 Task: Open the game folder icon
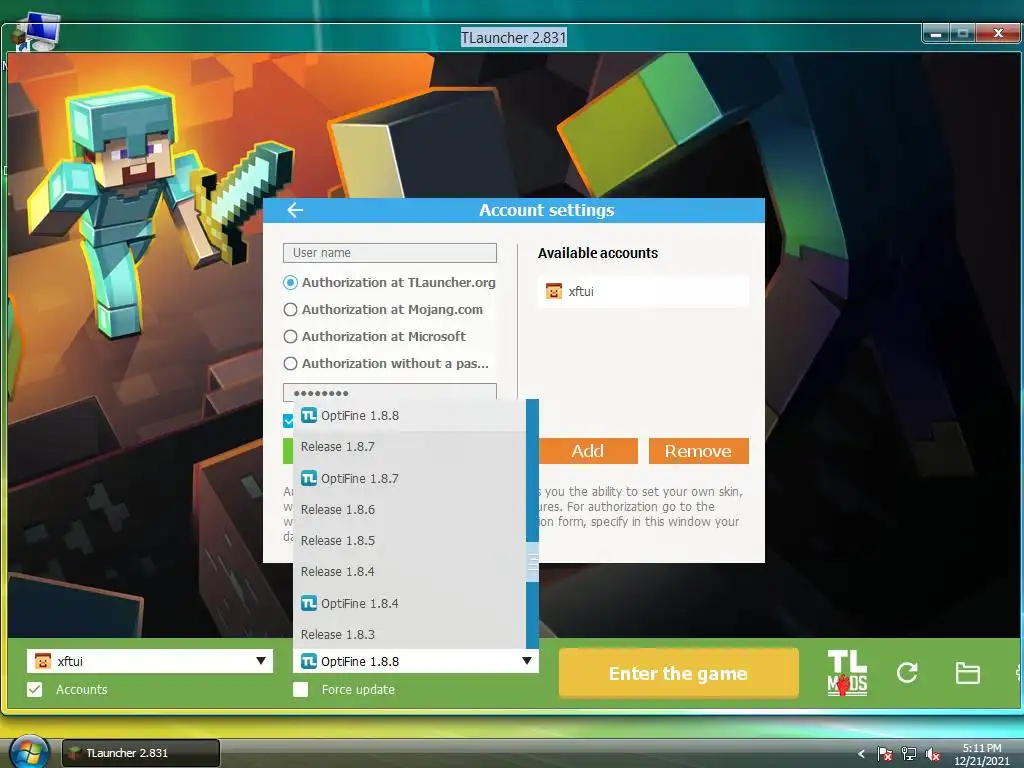point(967,673)
